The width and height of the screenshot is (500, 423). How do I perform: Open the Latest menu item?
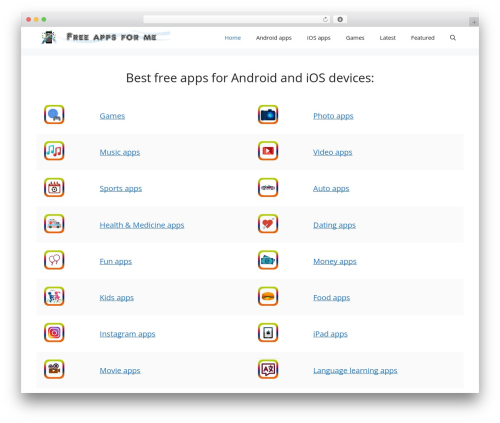point(388,38)
